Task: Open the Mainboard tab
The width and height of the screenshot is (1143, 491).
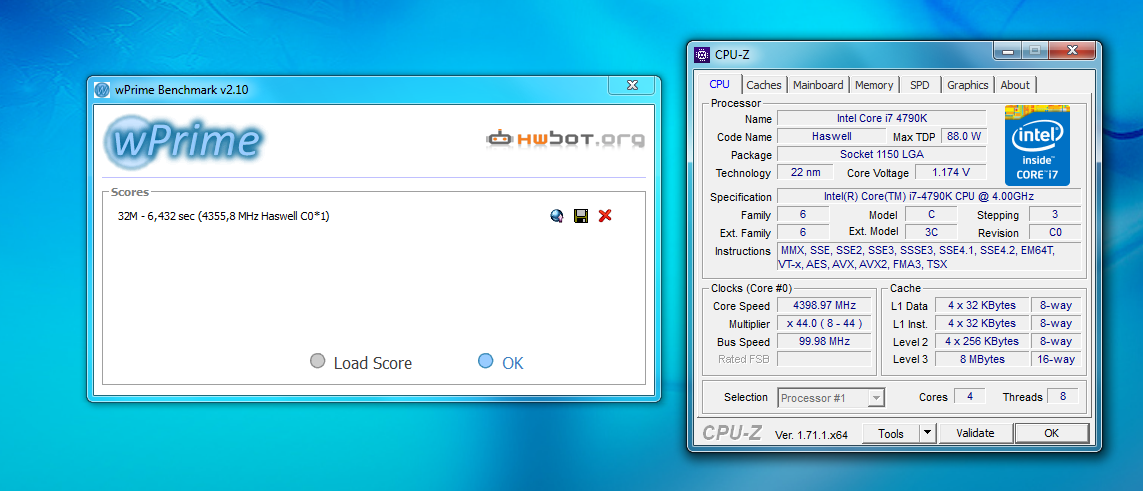Action: click(818, 85)
